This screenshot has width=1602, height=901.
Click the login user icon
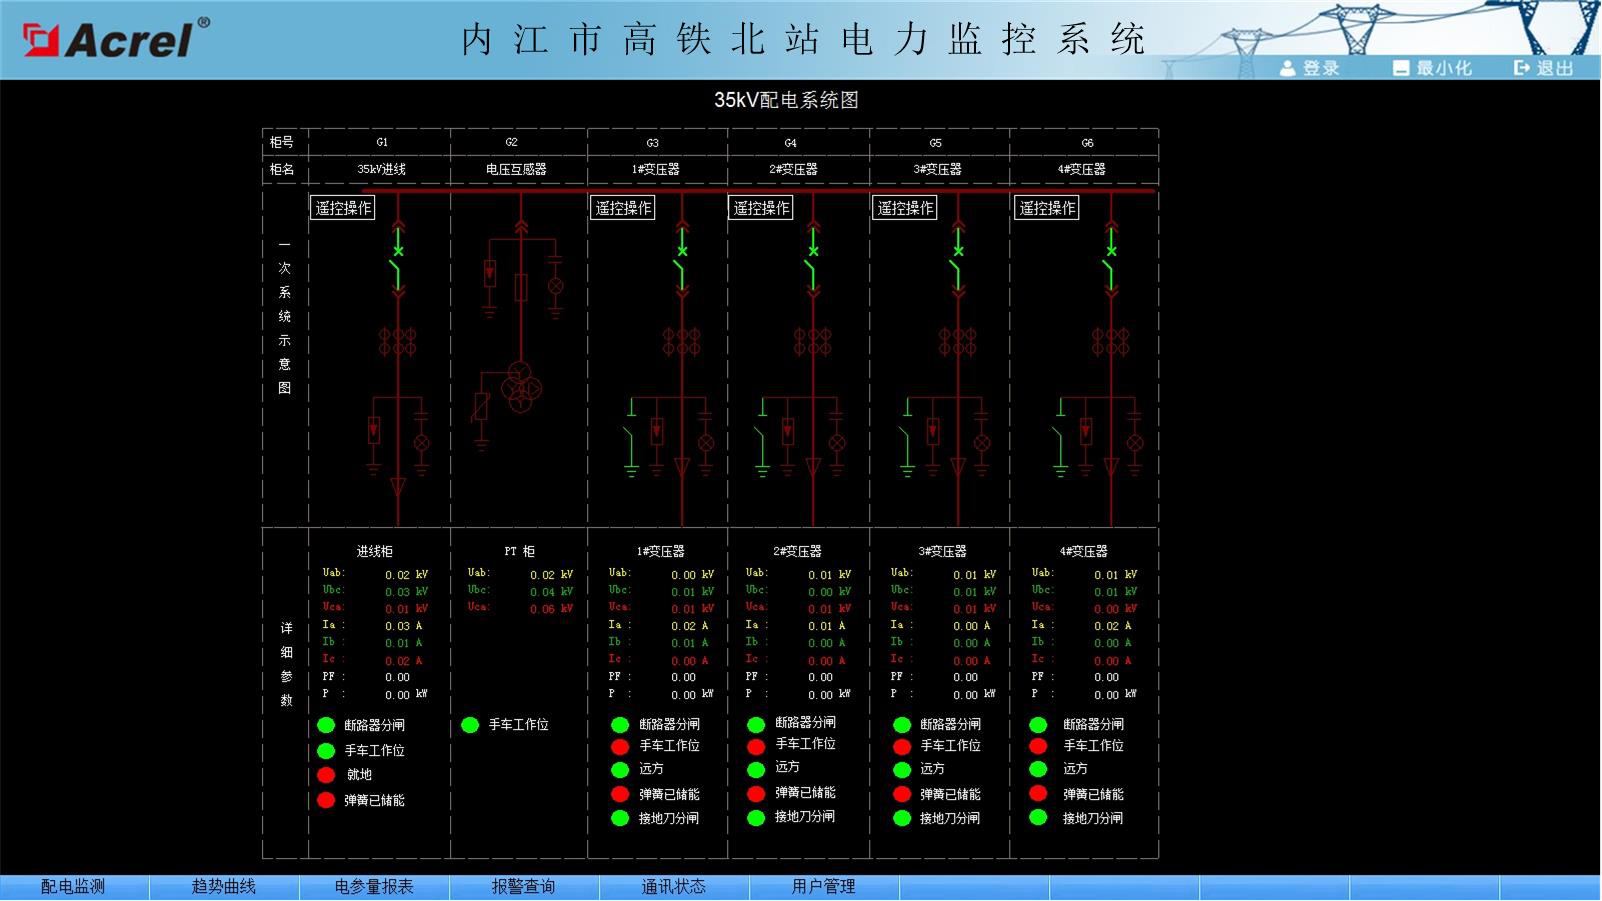click(x=1288, y=68)
